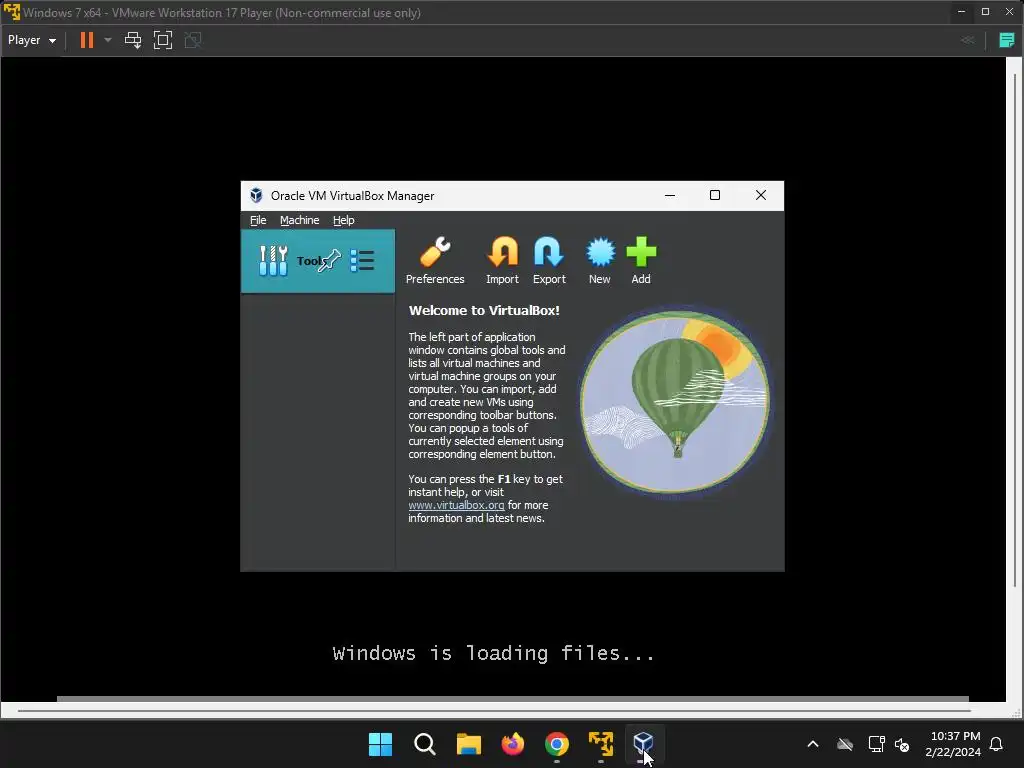Follow the www.virtualbox.org link
The image size is (1024, 768).
pyautogui.click(x=456, y=505)
